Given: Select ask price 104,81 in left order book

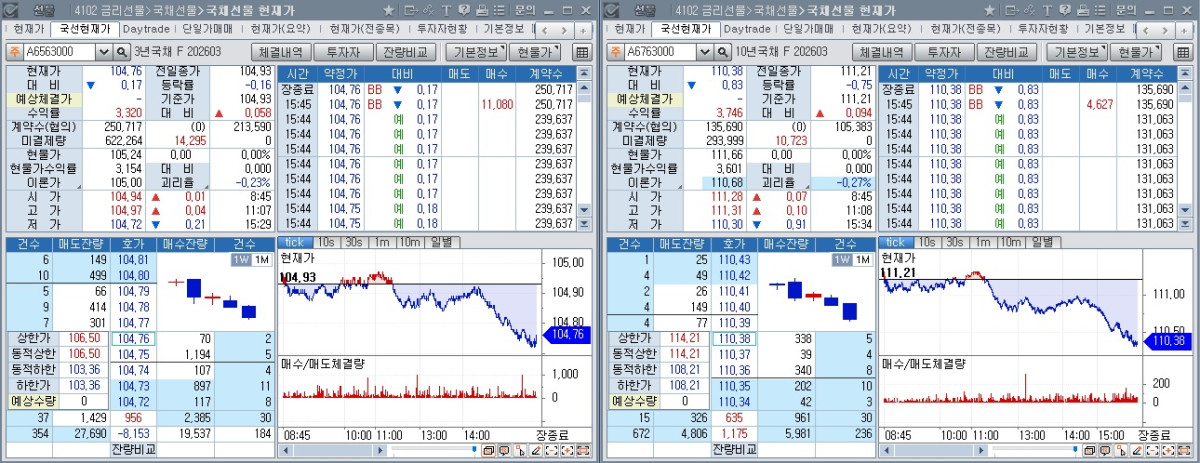Looking at the screenshot, I should 133,260.
